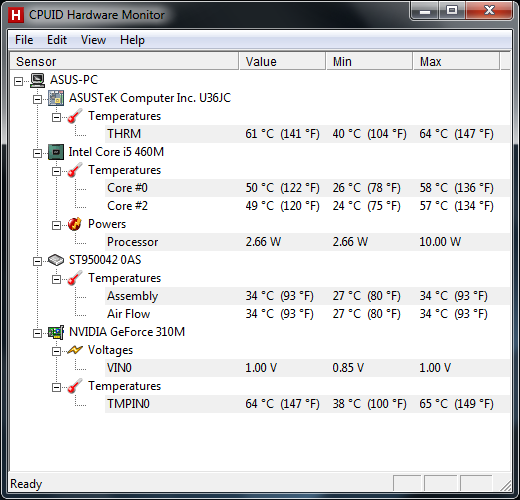Viewport: 520px width, 500px height.
Task: Click the ASUS-PC computer icon
Action: (x=37, y=80)
